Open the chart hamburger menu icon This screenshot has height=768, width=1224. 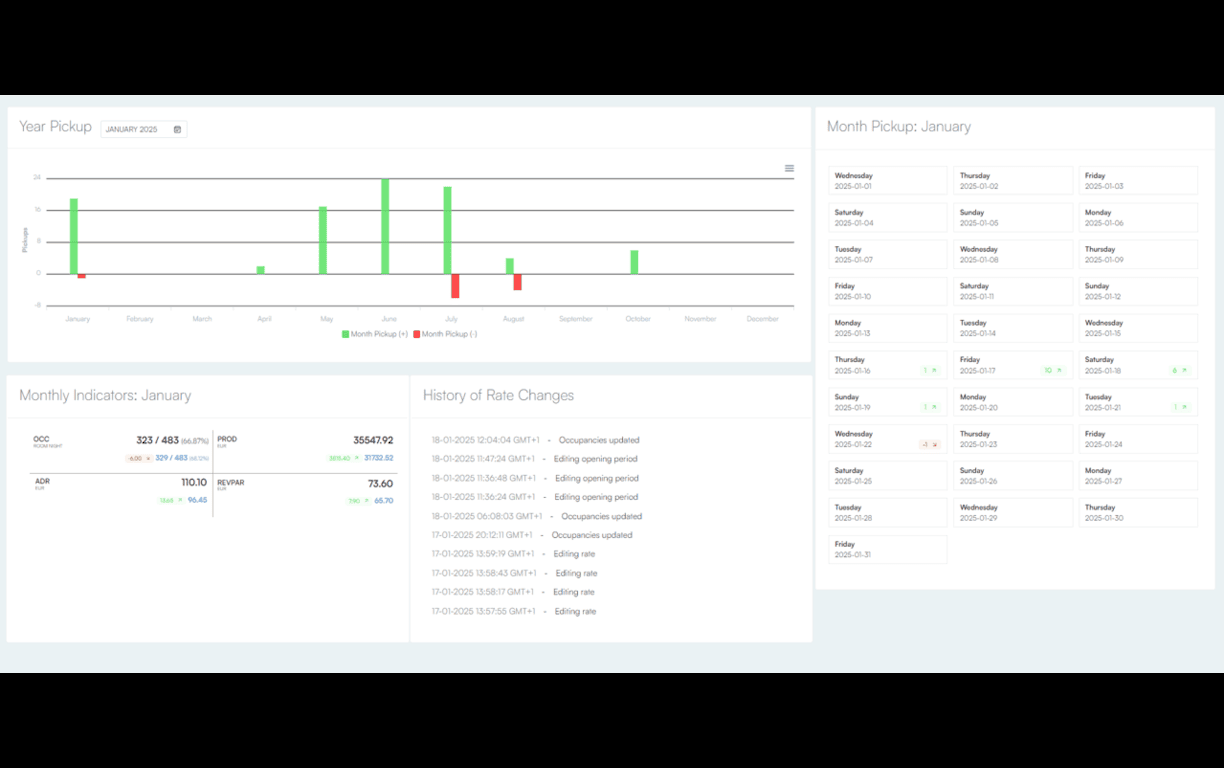(789, 168)
